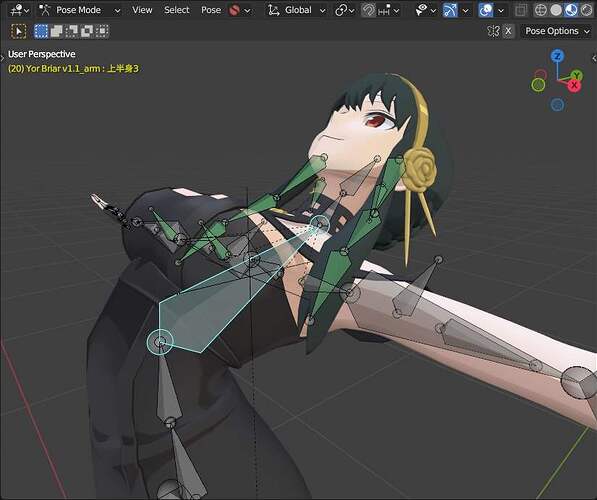Choose Extend Selection mode icon

coord(56,31)
